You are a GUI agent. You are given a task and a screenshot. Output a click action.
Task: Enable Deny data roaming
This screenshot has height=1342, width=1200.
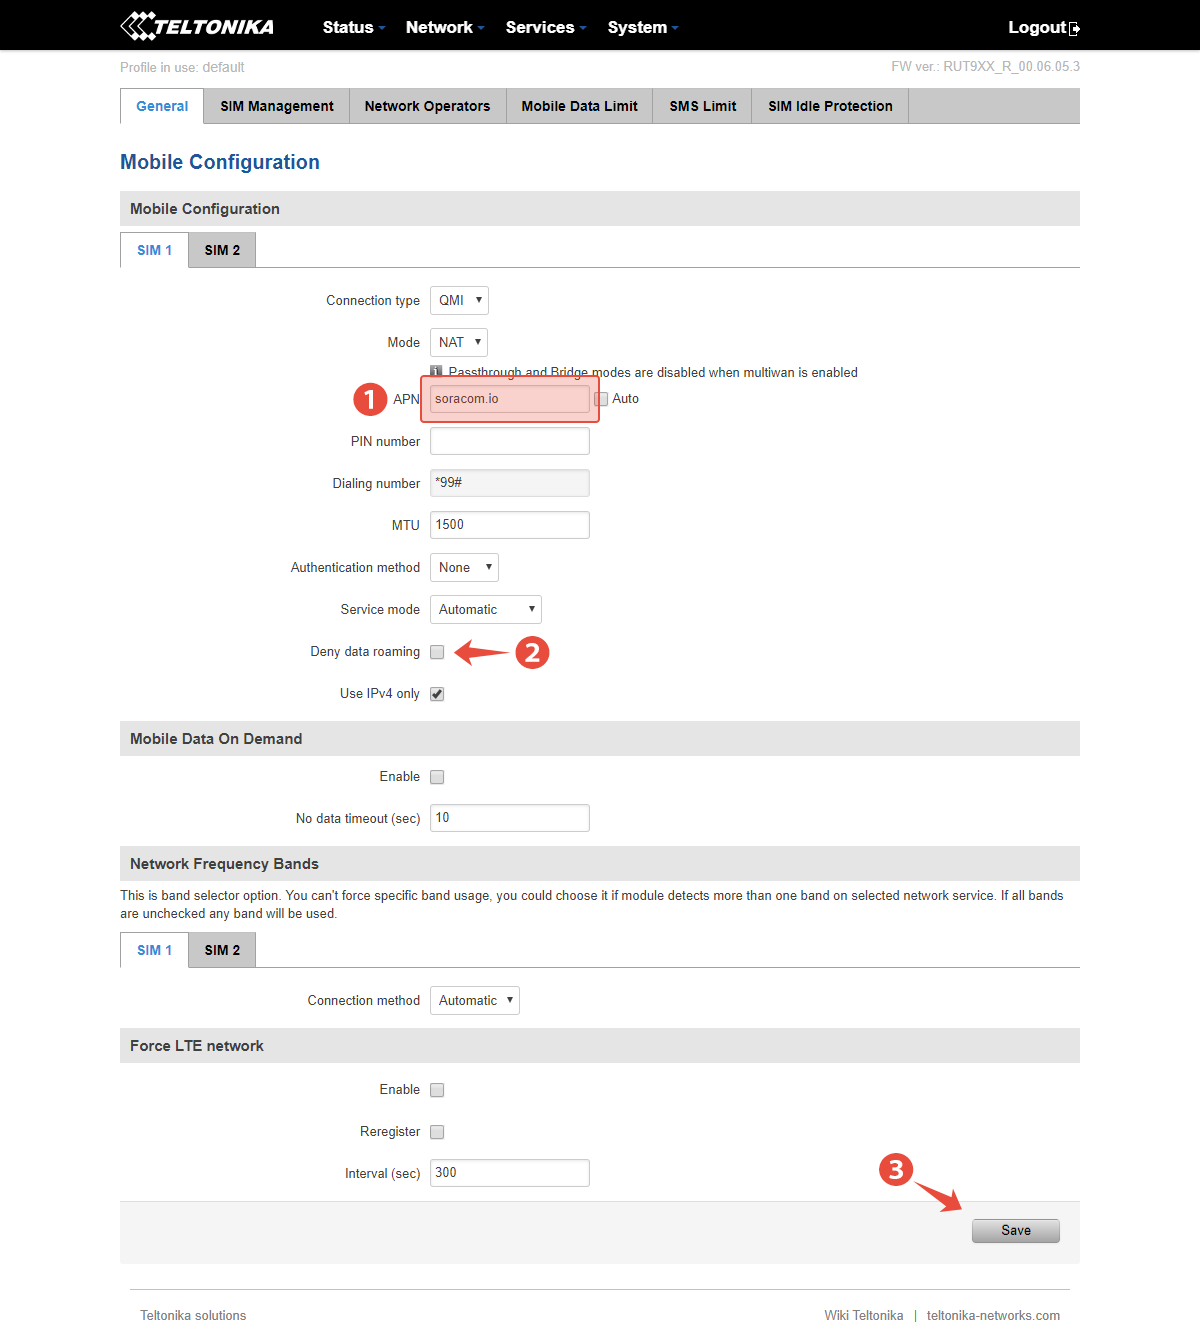click(437, 651)
